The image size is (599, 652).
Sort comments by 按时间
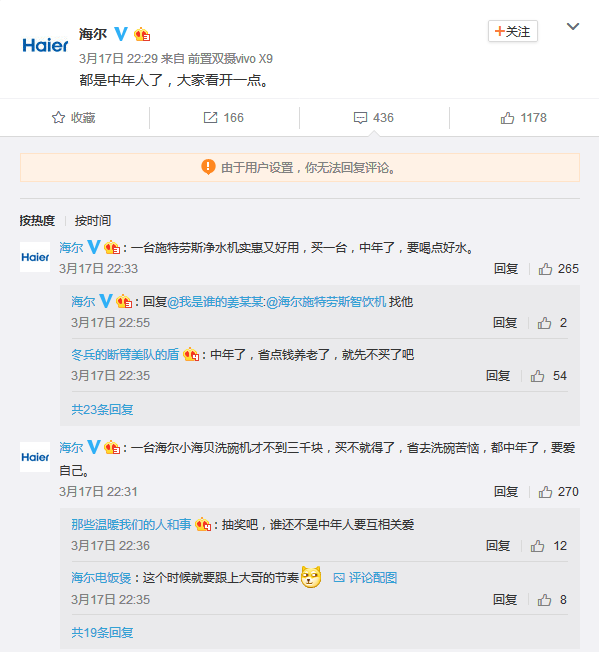click(x=93, y=220)
